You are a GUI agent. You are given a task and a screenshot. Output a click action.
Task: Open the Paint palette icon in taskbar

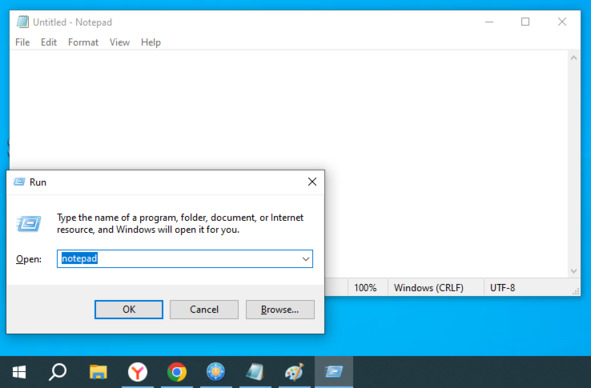tap(294, 372)
